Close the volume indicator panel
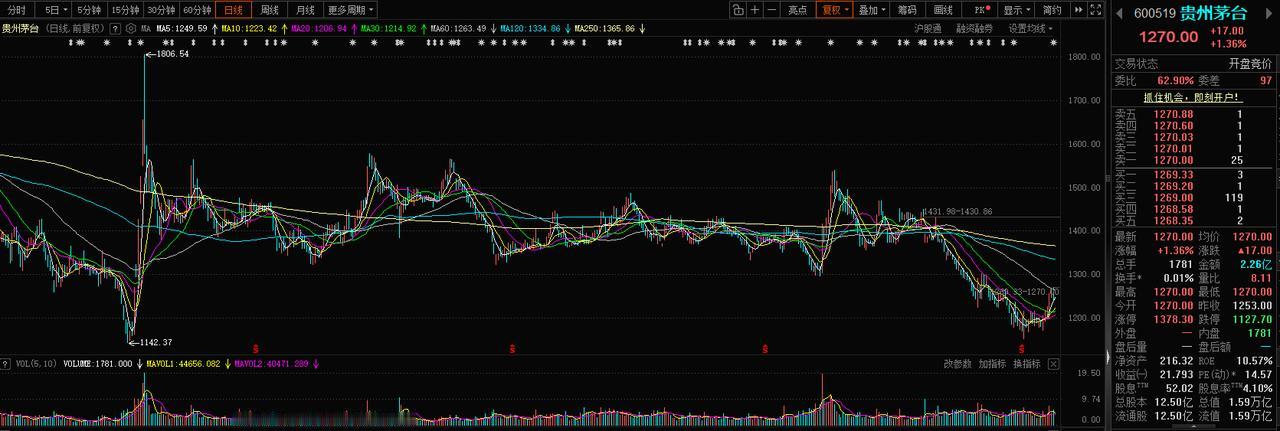Image resolution: width=1280 pixels, height=431 pixels. [1052, 364]
